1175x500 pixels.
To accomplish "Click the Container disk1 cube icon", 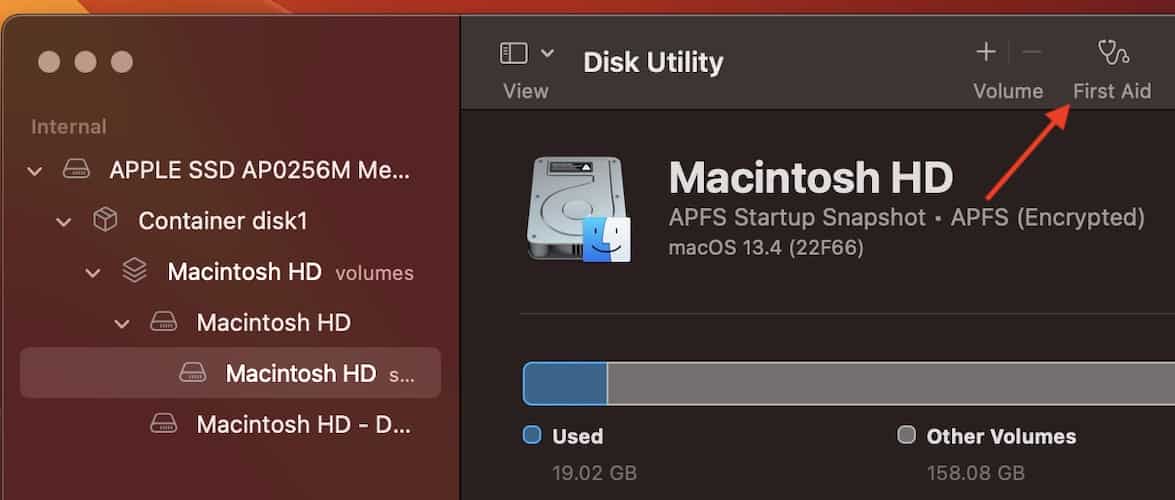I will coord(105,221).
